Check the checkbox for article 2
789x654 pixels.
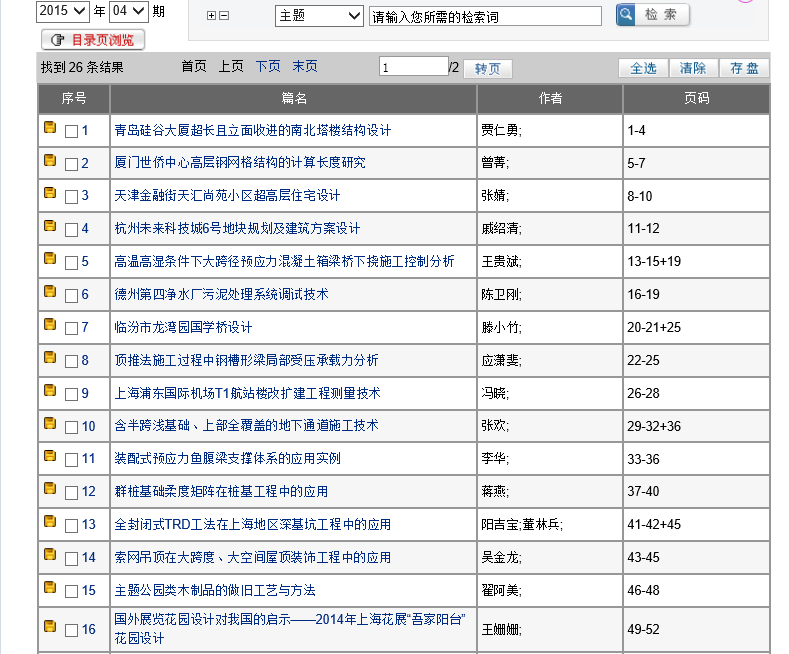pos(71,164)
